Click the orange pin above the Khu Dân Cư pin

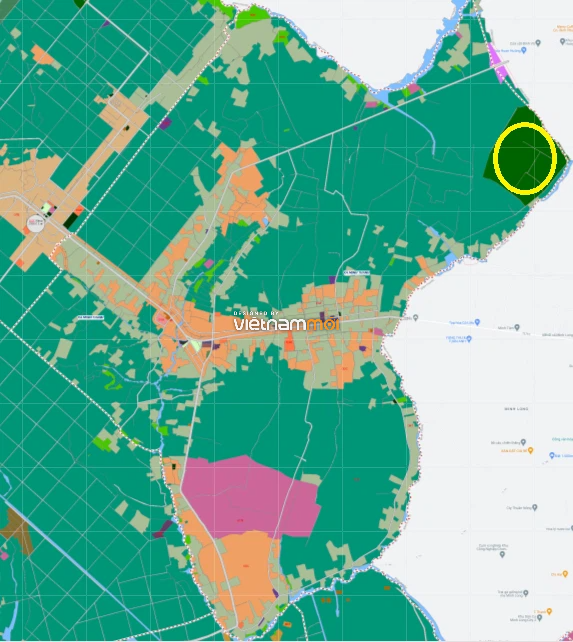(x=549, y=611)
